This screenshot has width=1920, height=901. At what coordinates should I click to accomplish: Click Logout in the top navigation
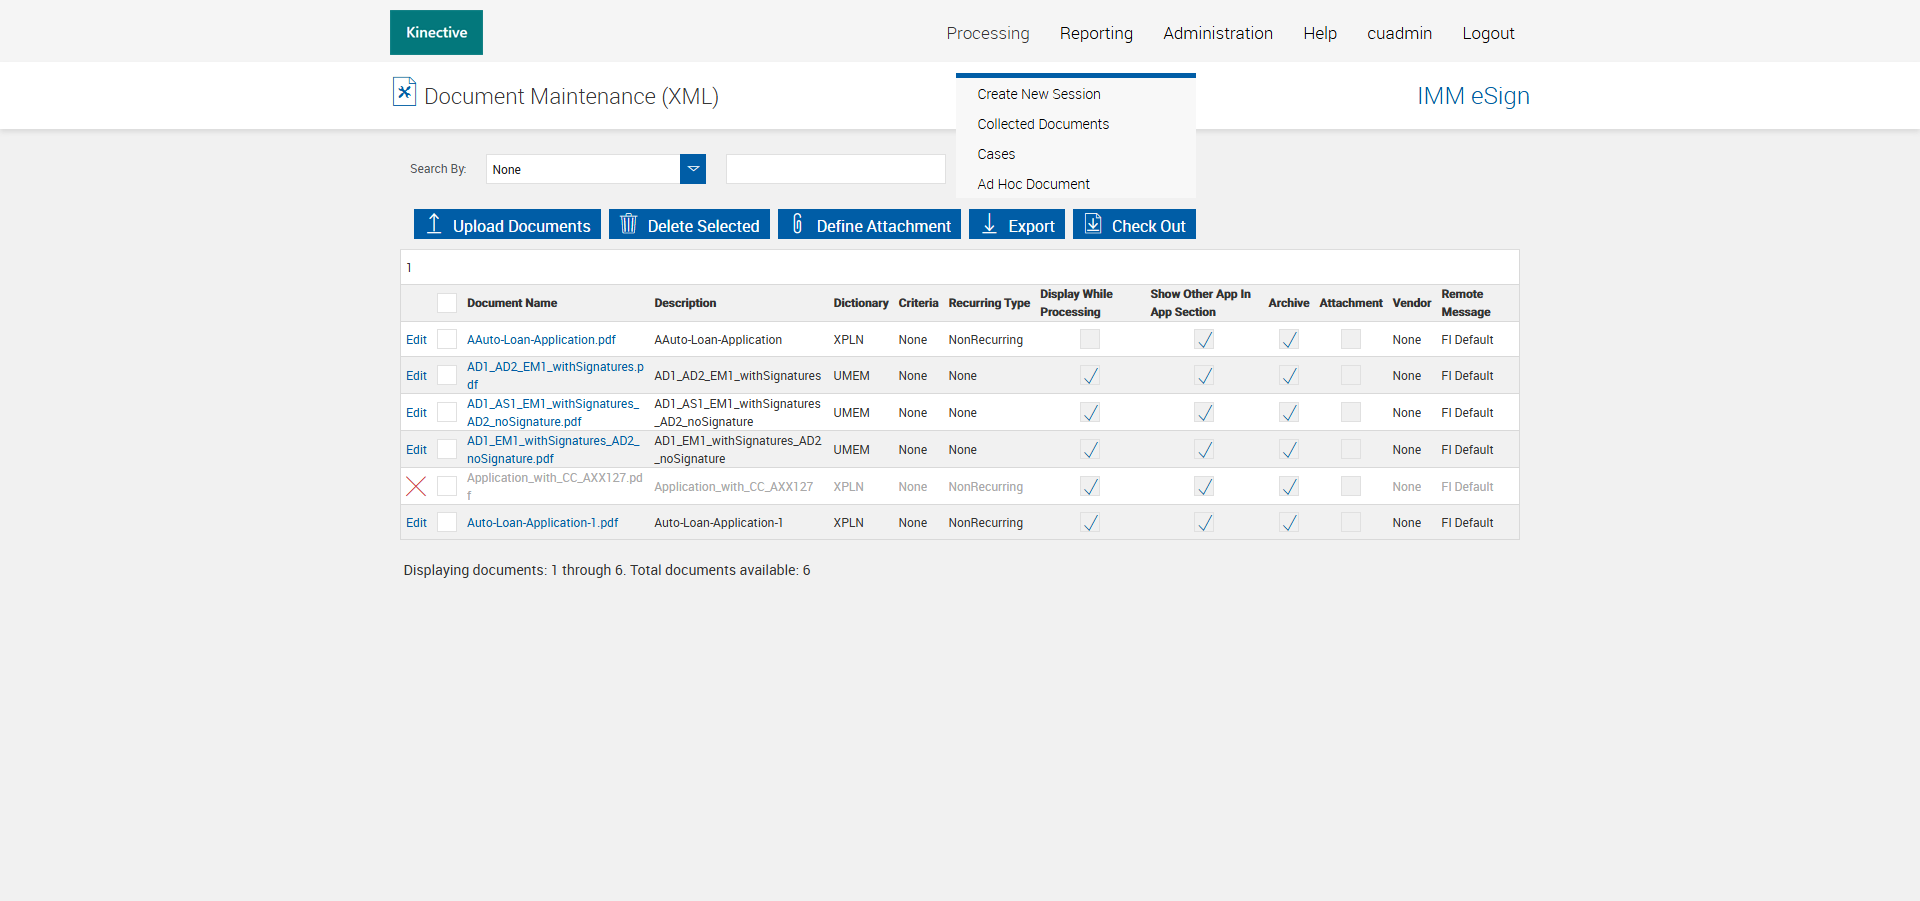[1488, 34]
